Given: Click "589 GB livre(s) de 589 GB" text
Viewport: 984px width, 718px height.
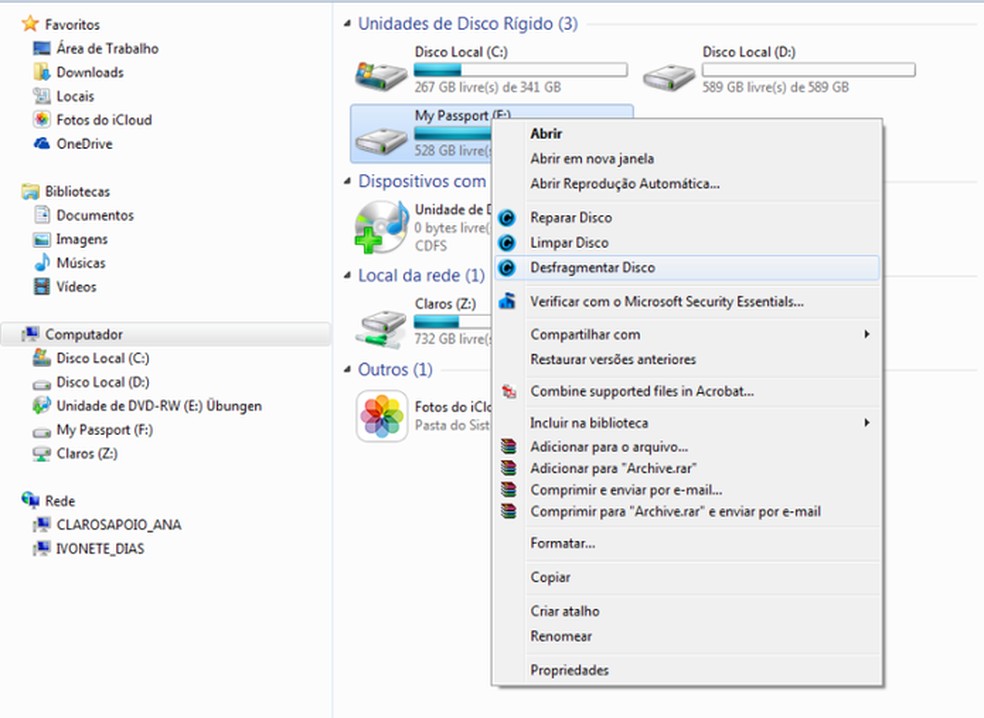Looking at the screenshot, I should click(776, 87).
